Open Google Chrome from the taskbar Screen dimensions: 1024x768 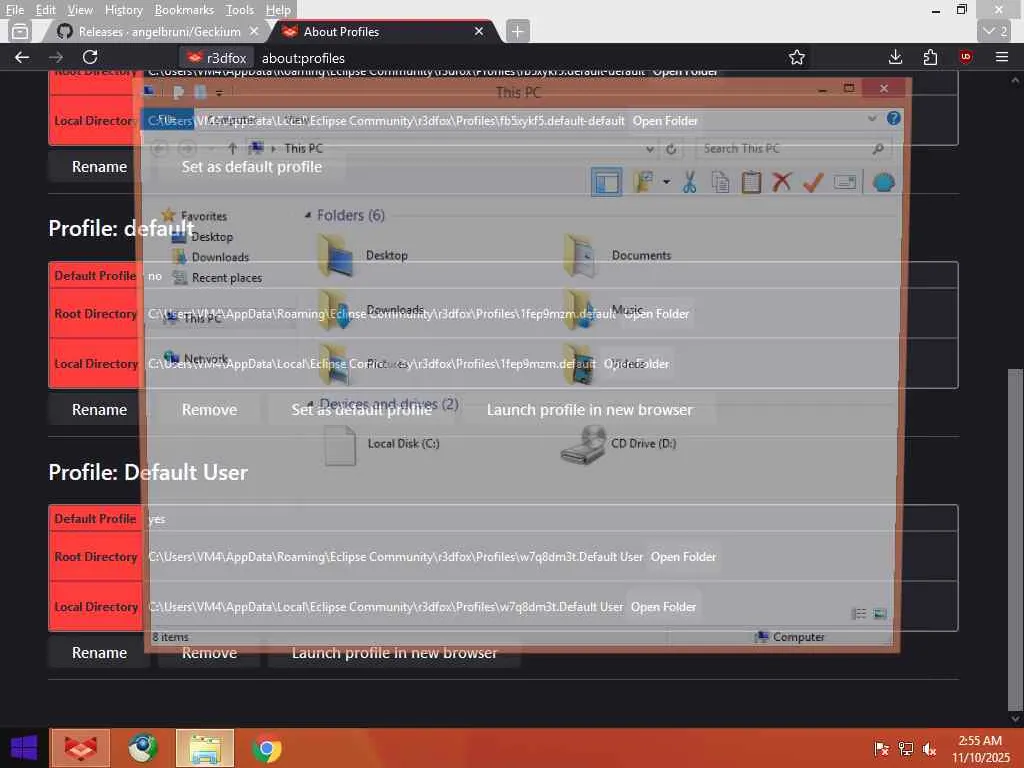pos(266,748)
